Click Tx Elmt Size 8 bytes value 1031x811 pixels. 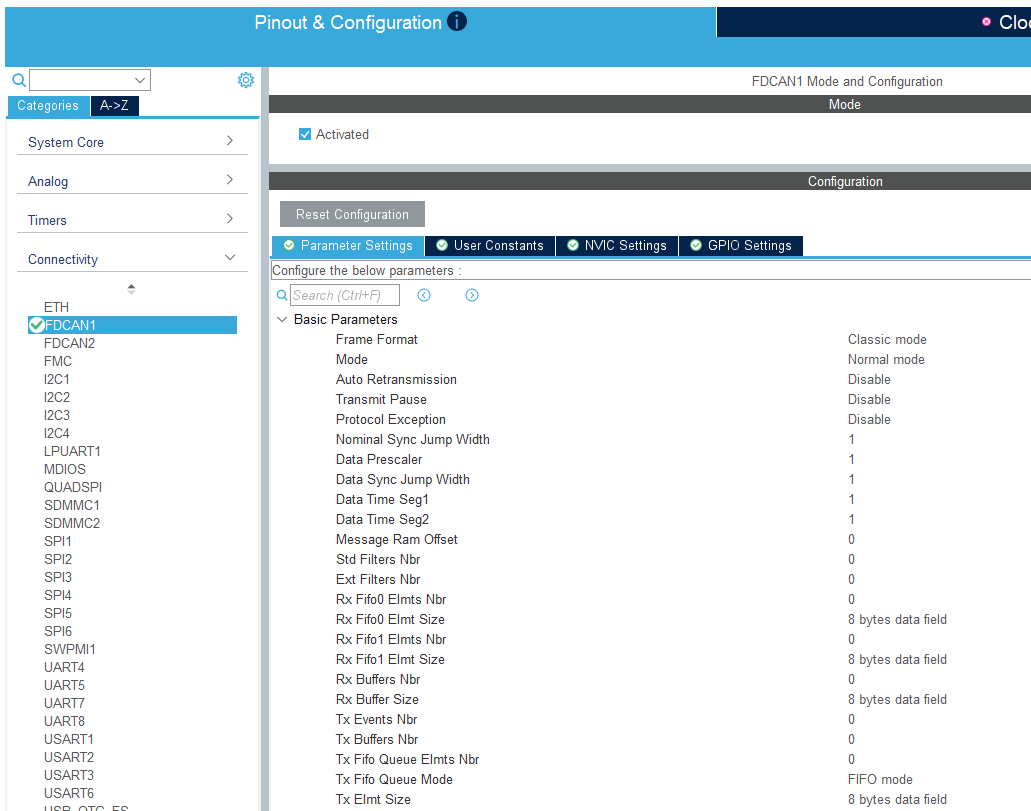click(897, 800)
